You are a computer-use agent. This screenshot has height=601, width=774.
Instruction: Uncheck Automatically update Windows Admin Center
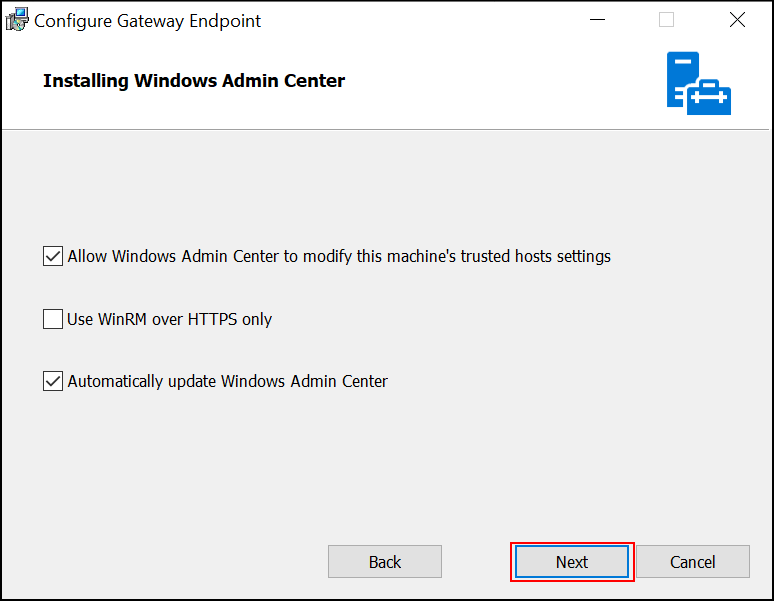pos(53,381)
